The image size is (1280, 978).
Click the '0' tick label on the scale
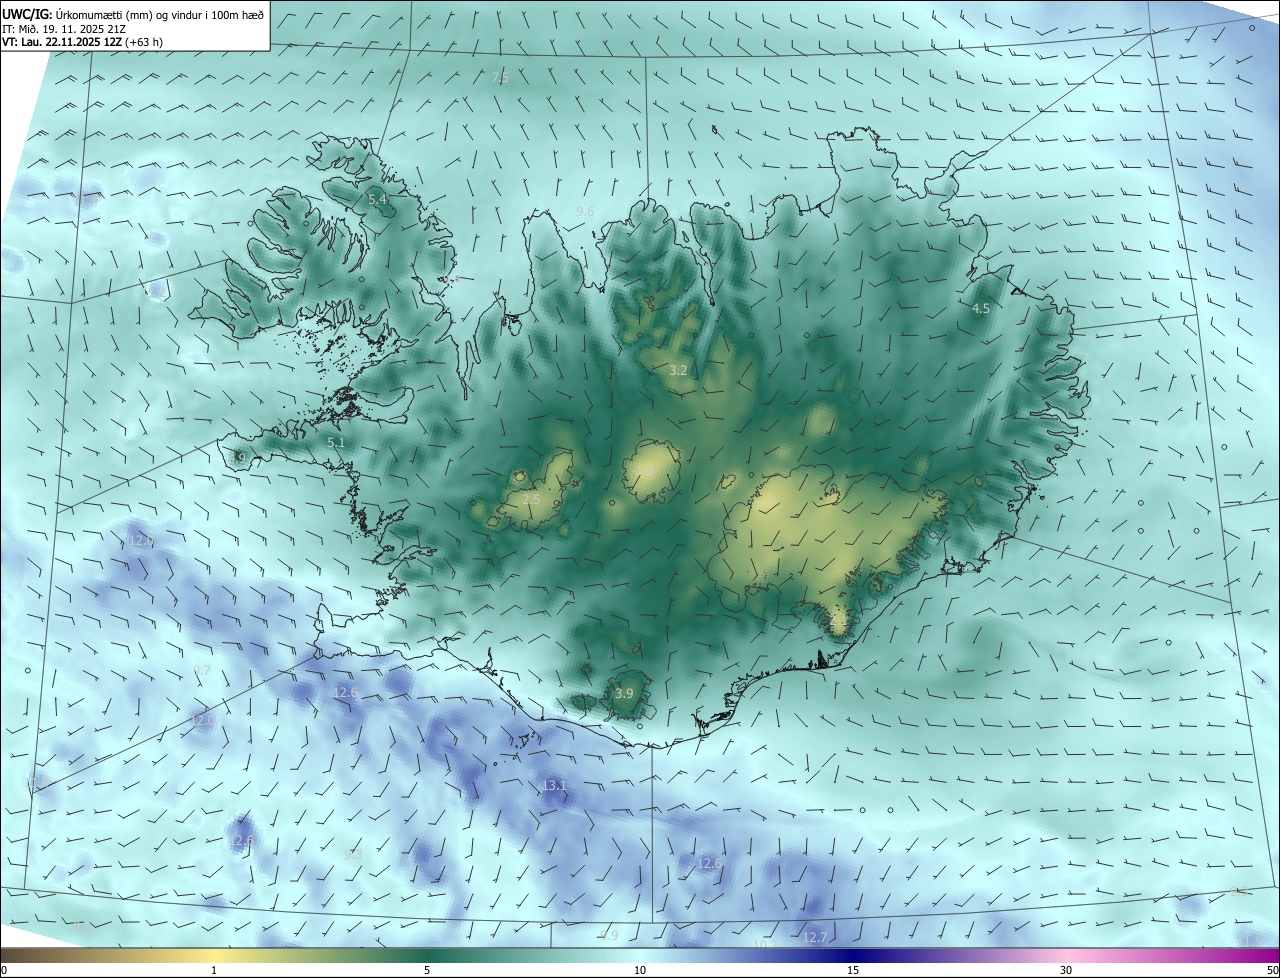tap(4, 970)
